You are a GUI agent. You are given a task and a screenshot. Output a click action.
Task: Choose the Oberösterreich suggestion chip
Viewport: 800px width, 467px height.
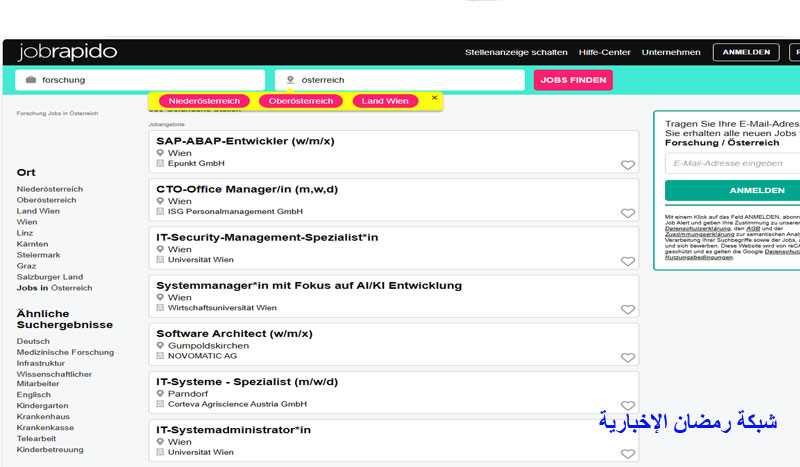pyautogui.click(x=300, y=101)
